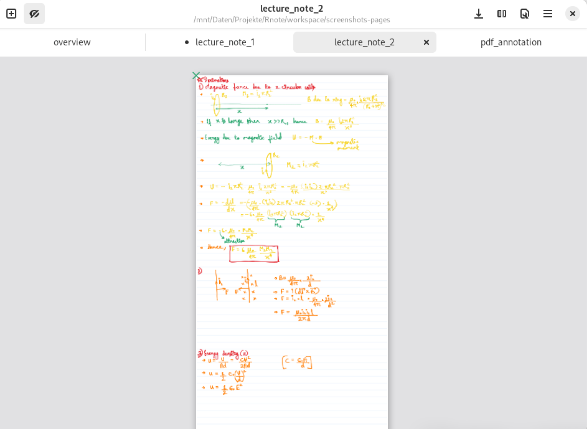The width and height of the screenshot is (587, 429).
Task: Click the red Energy density heading
Action: point(223,353)
